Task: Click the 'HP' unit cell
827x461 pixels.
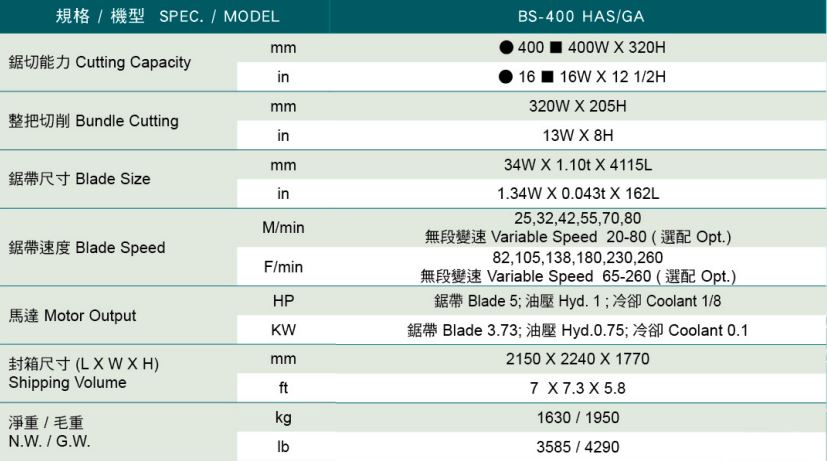Action: pos(283,301)
